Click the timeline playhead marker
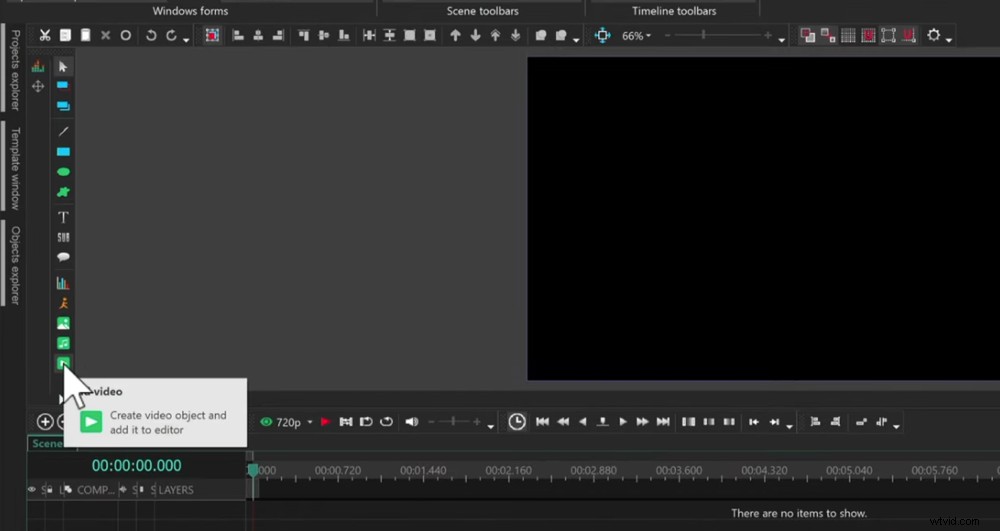Viewport: 1000px width, 531px height. pyautogui.click(x=253, y=470)
